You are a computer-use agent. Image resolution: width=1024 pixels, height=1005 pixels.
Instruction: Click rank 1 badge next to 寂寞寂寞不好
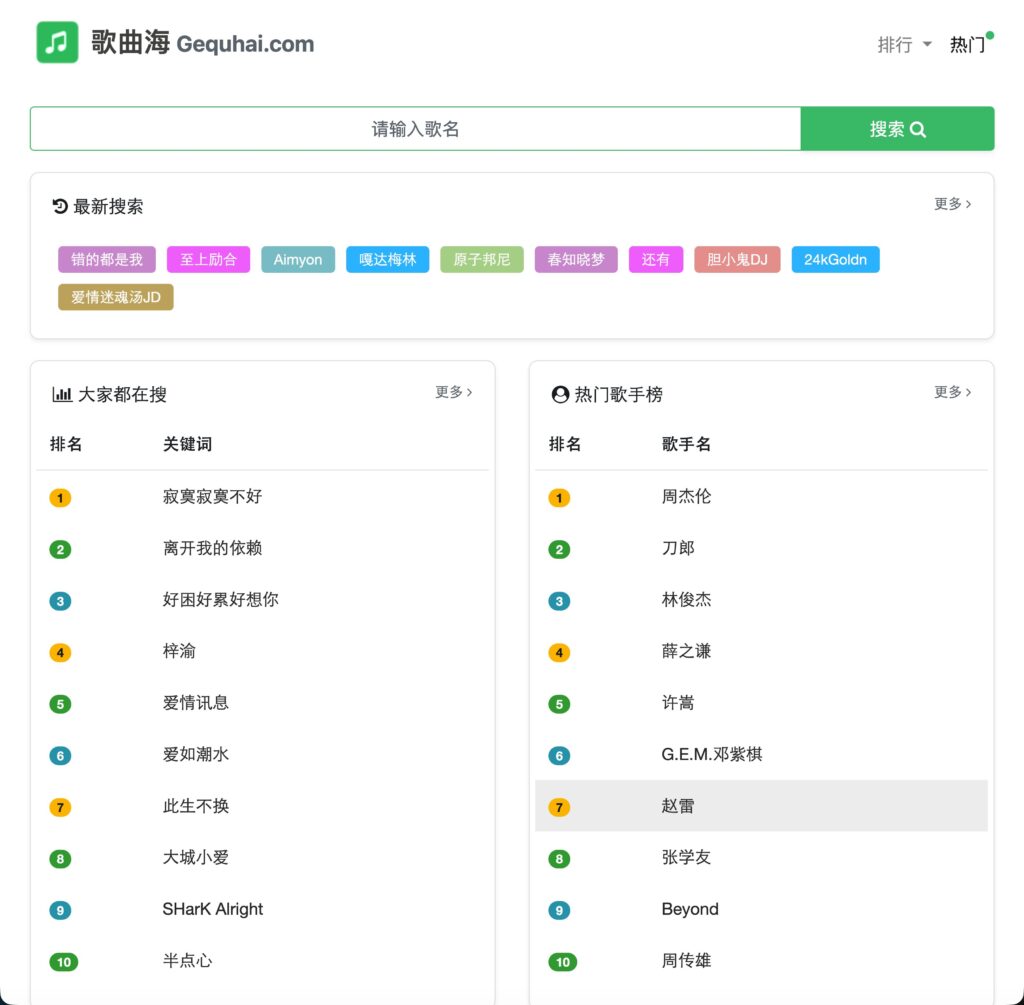pos(60,498)
